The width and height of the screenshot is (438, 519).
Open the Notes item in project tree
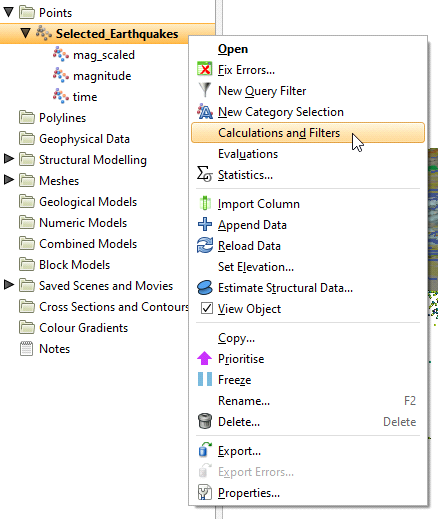click(x=54, y=349)
